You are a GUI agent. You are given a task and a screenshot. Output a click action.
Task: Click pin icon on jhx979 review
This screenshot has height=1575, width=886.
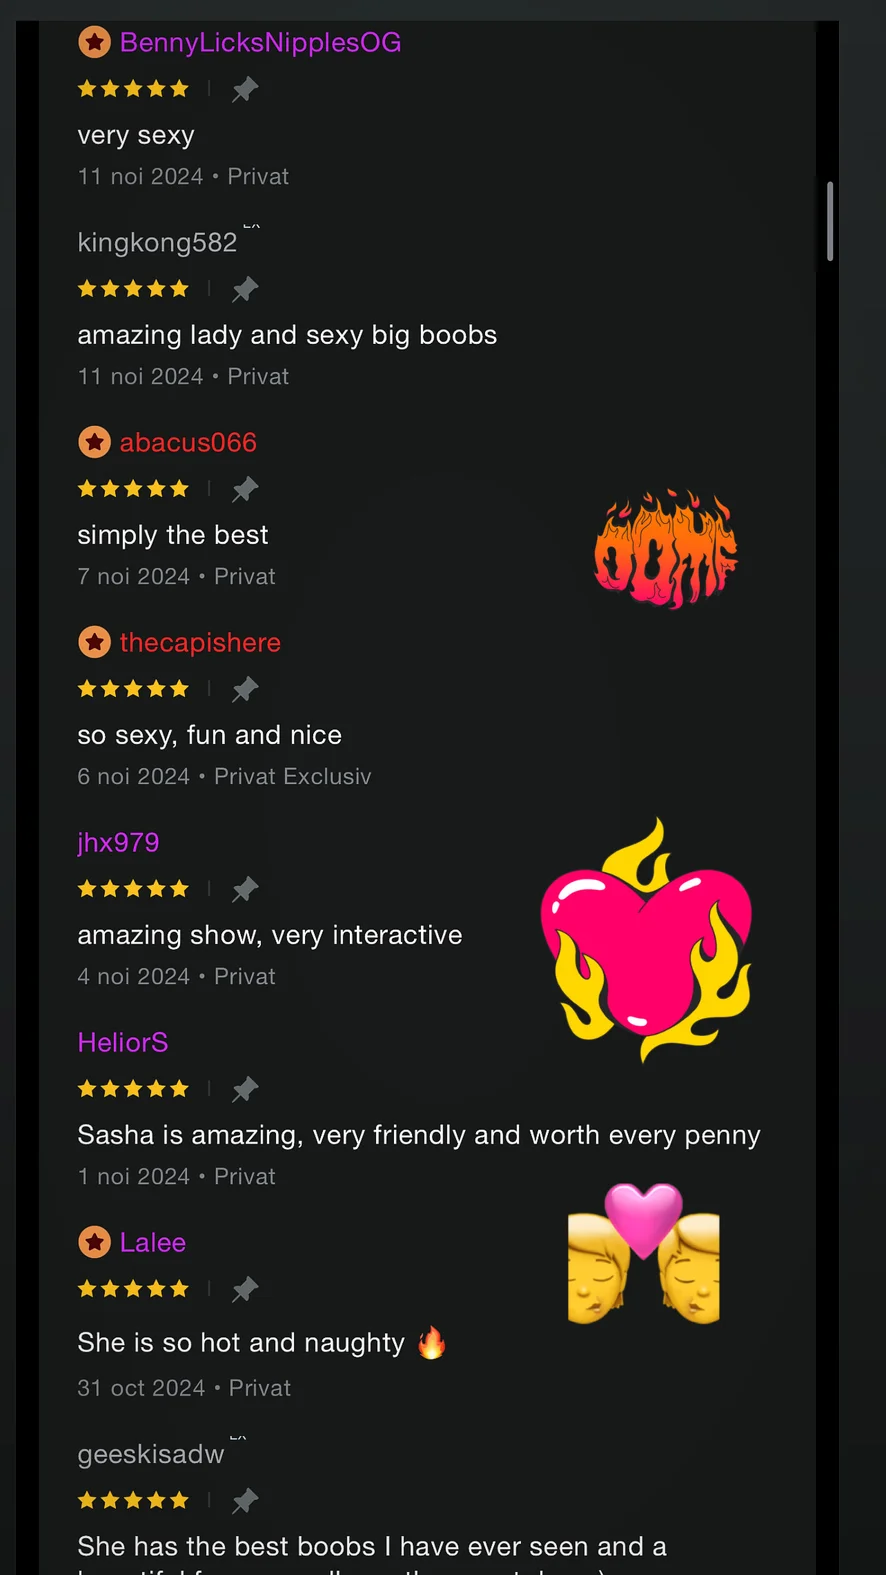click(245, 889)
